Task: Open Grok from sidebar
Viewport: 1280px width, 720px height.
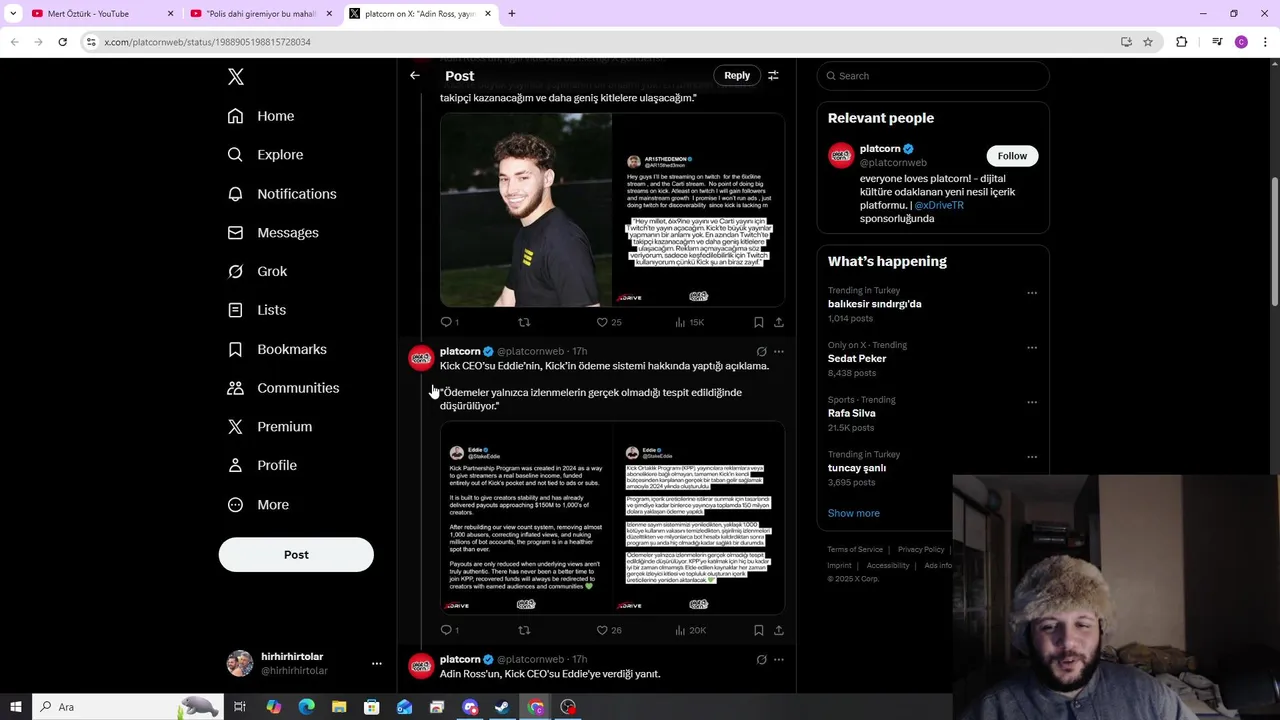Action: pos(257,271)
